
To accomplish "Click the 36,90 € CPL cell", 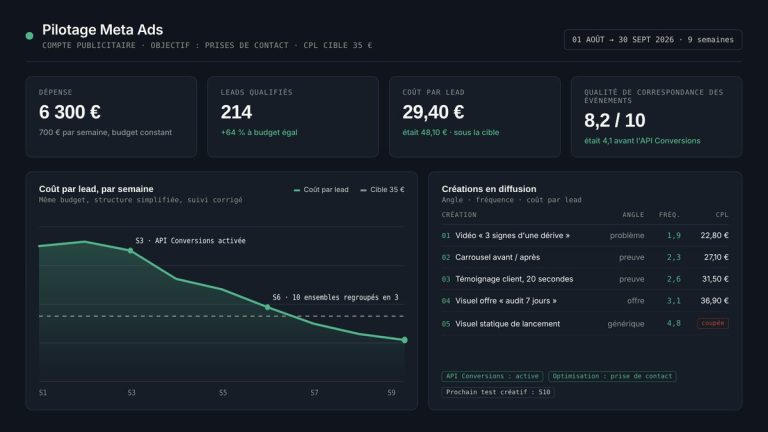I will coord(714,301).
